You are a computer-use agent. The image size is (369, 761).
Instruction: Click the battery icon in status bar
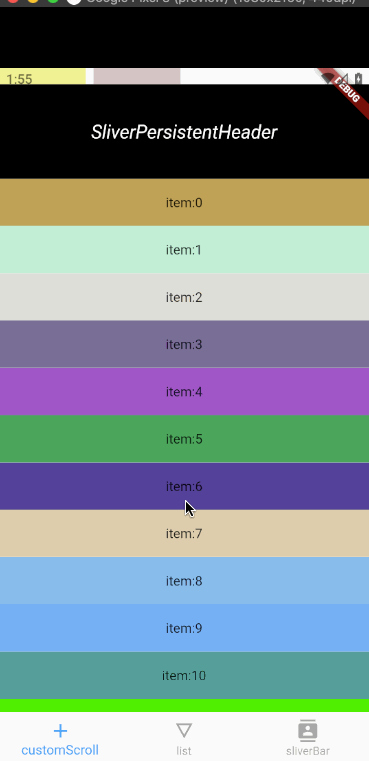pyautogui.click(x=358, y=78)
